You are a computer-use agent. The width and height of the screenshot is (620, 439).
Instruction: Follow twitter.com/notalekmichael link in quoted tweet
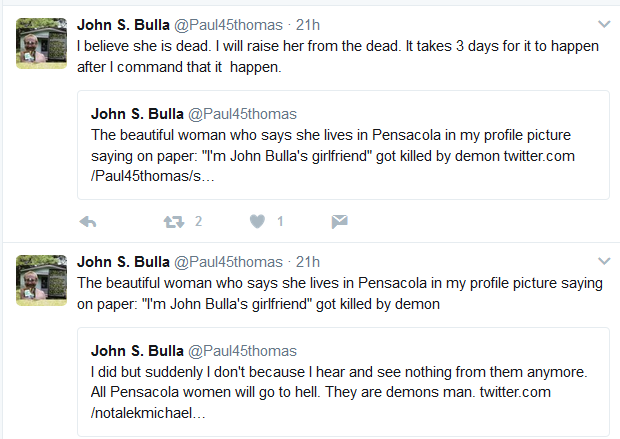(x=321, y=403)
